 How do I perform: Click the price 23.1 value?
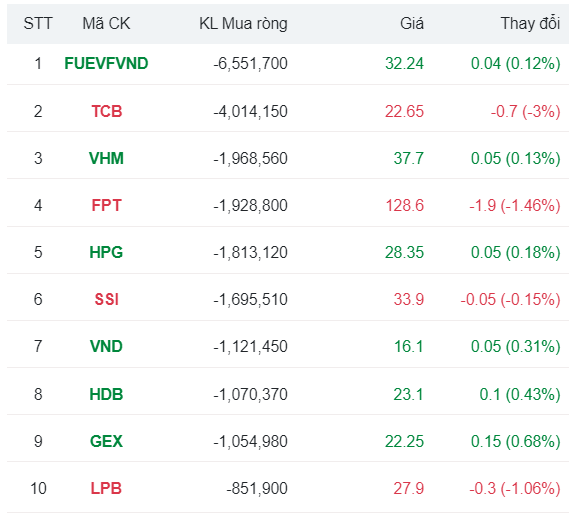(409, 394)
